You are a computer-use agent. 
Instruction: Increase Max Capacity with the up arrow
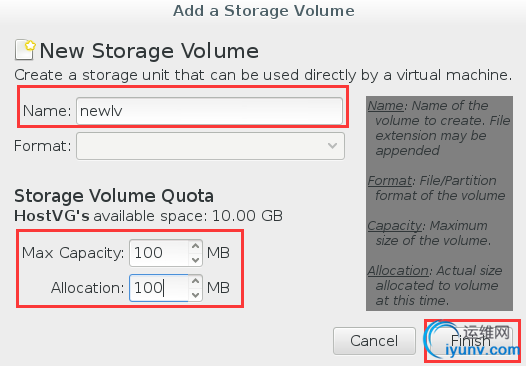[195, 247]
